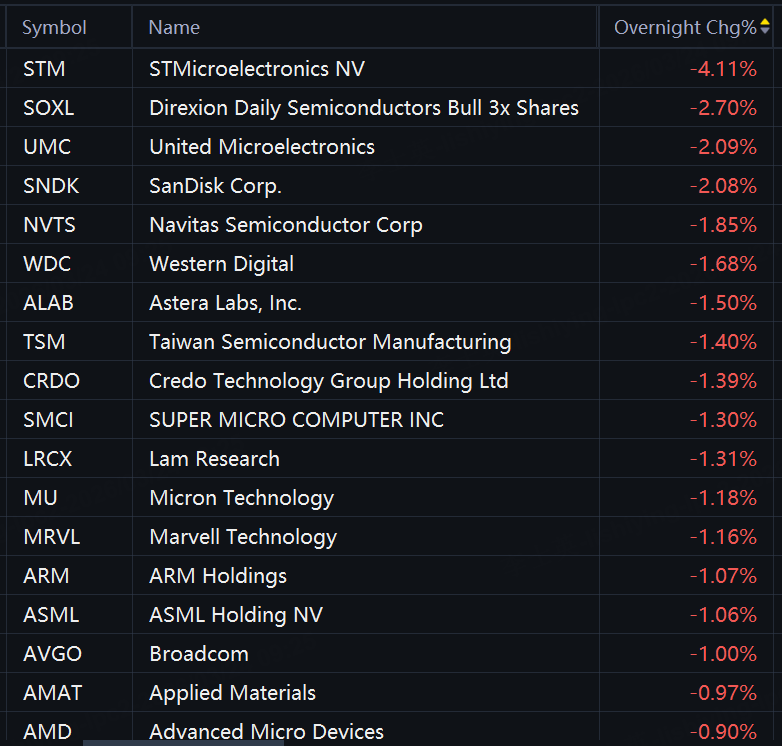Click Broadcom's -1.00% change value
This screenshot has height=746, width=782.
coord(723,654)
